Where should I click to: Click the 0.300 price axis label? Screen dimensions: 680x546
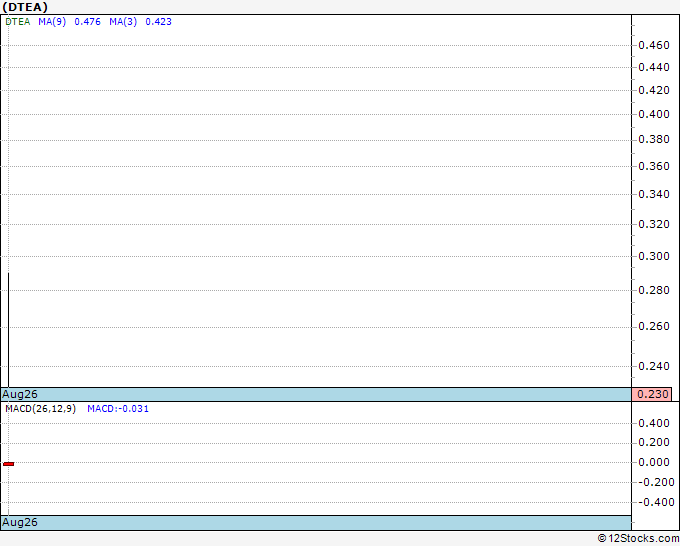pos(654,256)
